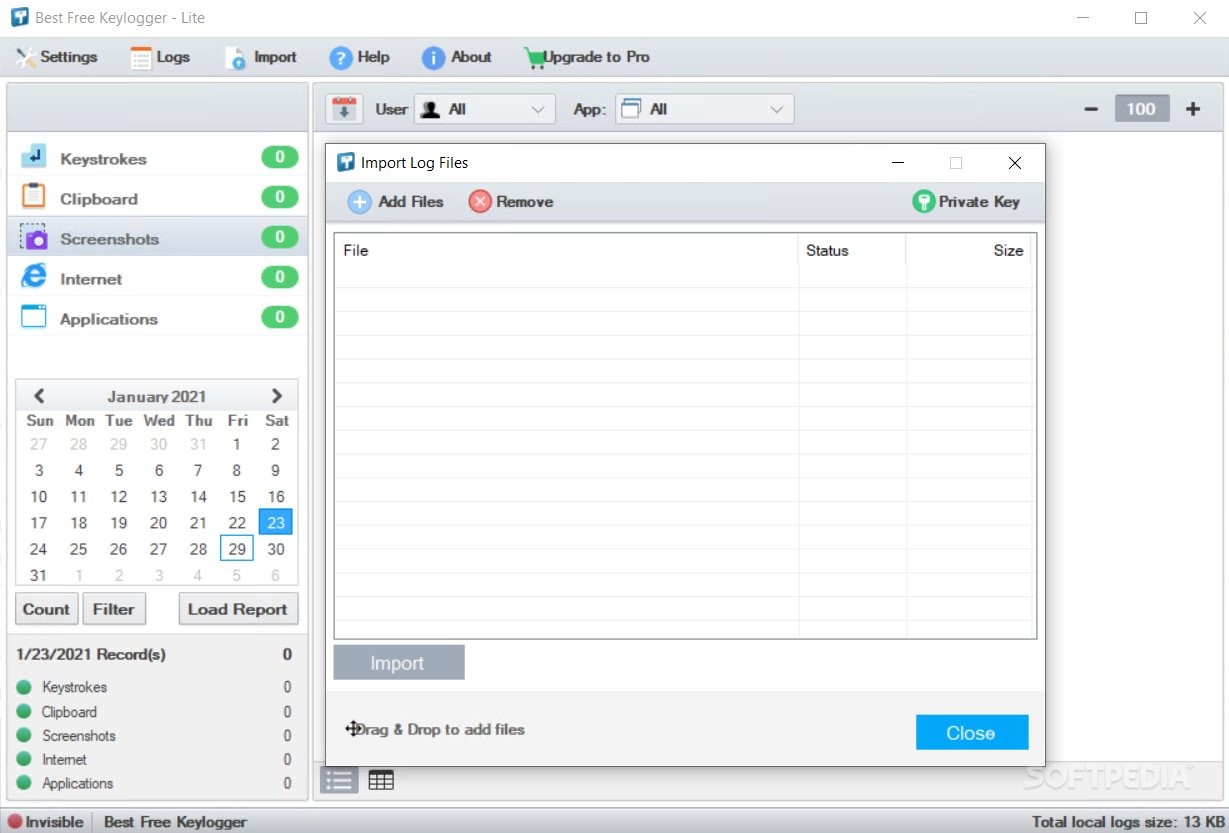Image resolution: width=1229 pixels, height=833 pixels.
Task: Open the User dropdown
Action: point(485,109)
